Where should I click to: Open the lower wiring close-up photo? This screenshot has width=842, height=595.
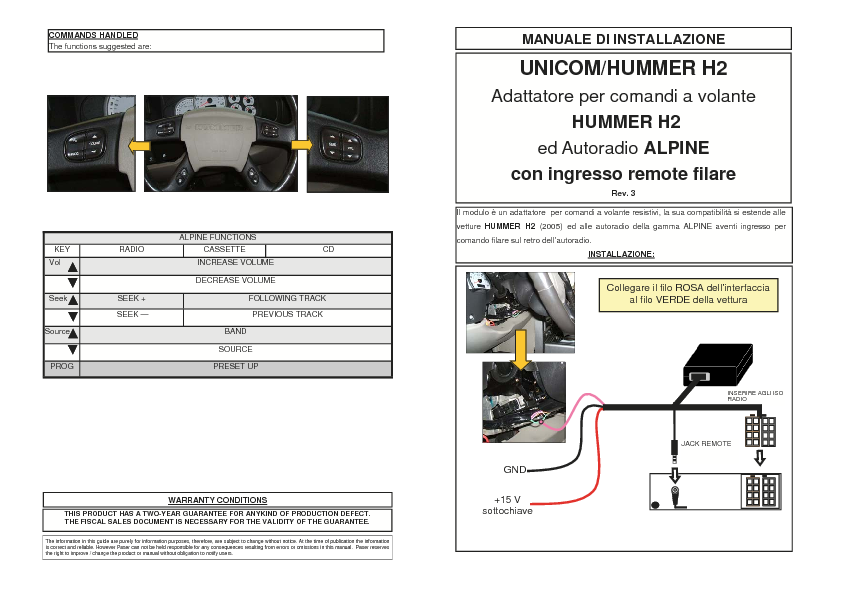524,402
